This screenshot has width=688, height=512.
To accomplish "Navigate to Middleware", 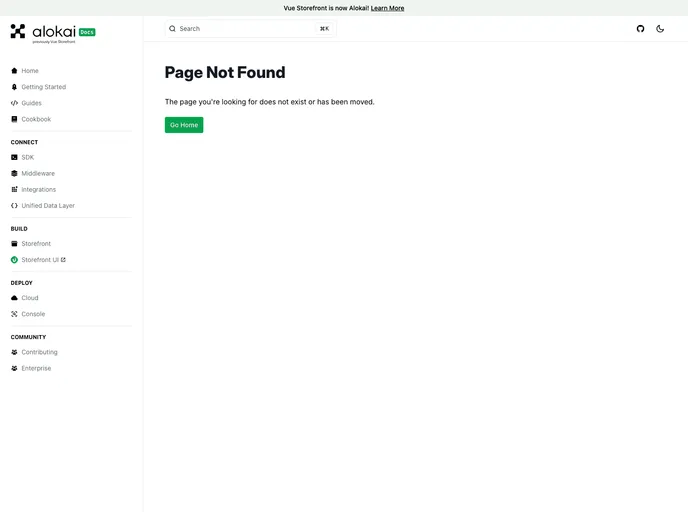I will click(38, 173).
